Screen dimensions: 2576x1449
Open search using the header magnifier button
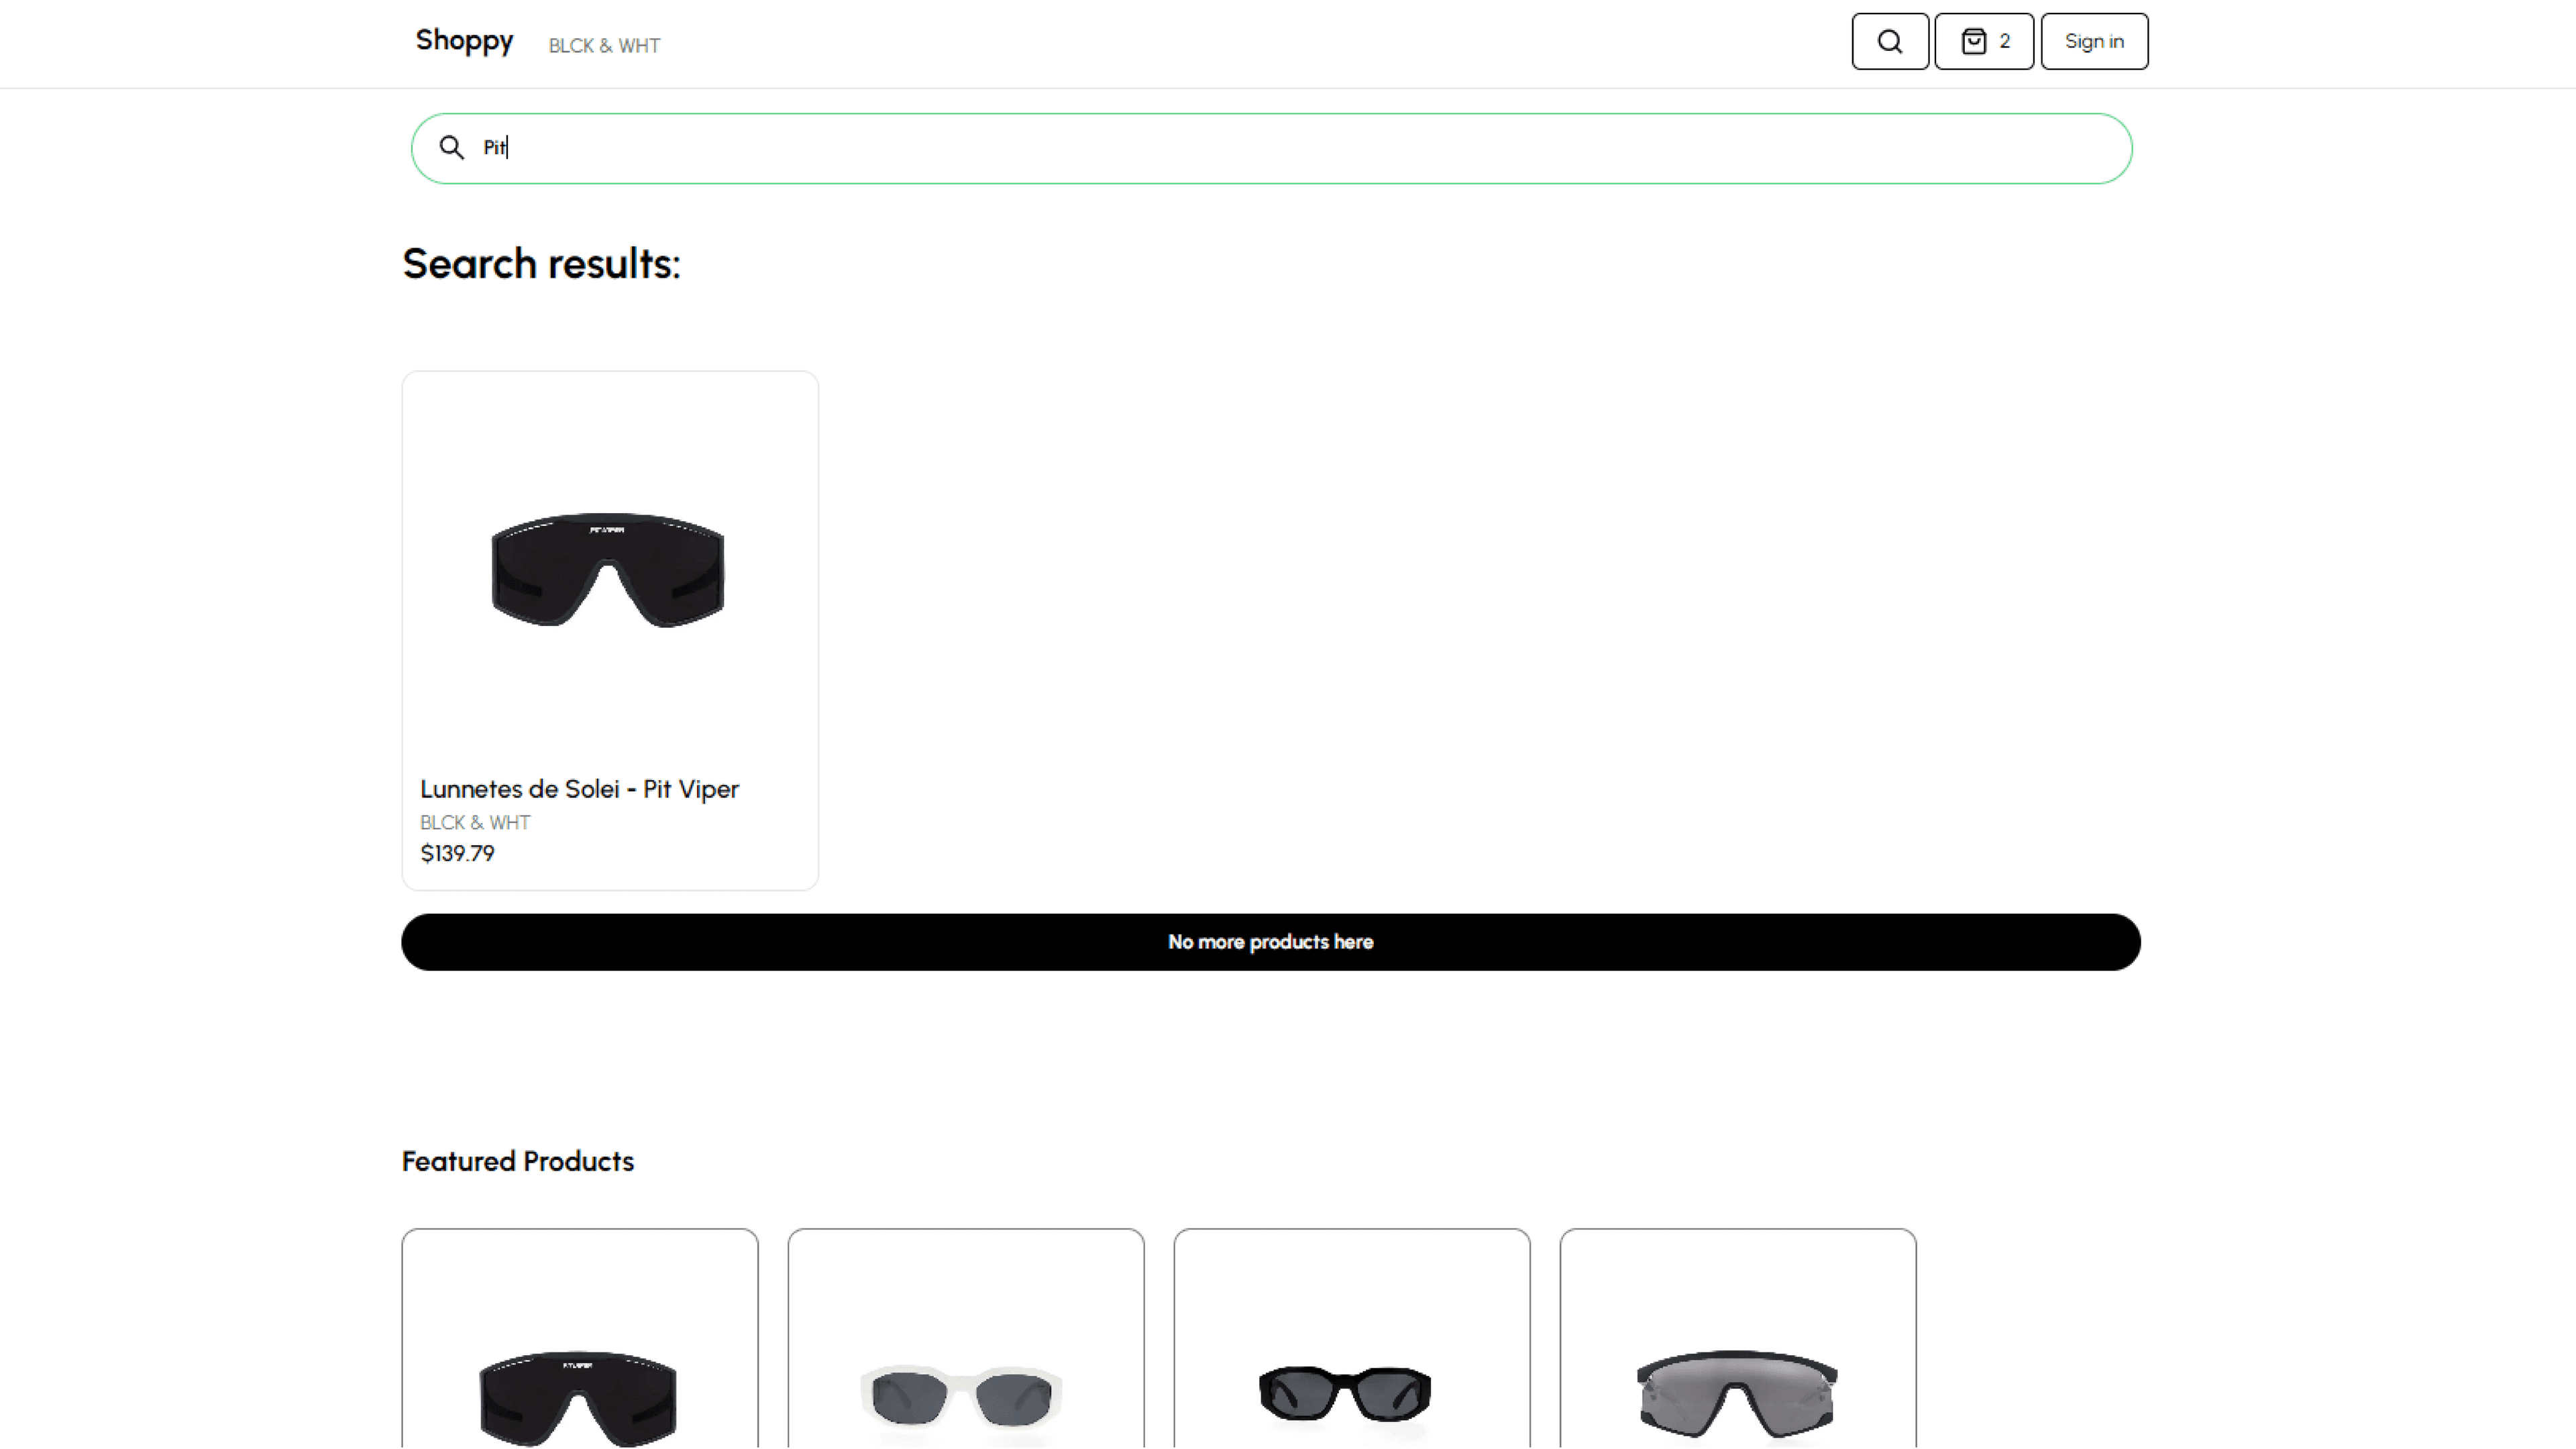[x=1889, y=41]
